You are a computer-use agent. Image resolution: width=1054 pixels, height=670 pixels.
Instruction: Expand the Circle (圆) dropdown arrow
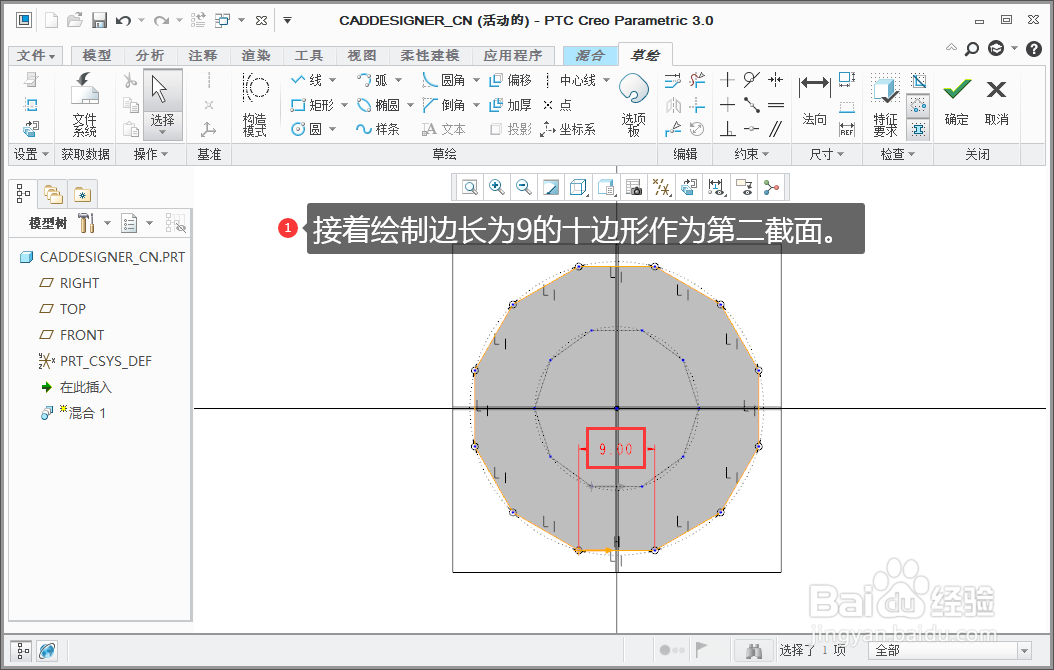[332, 129]
